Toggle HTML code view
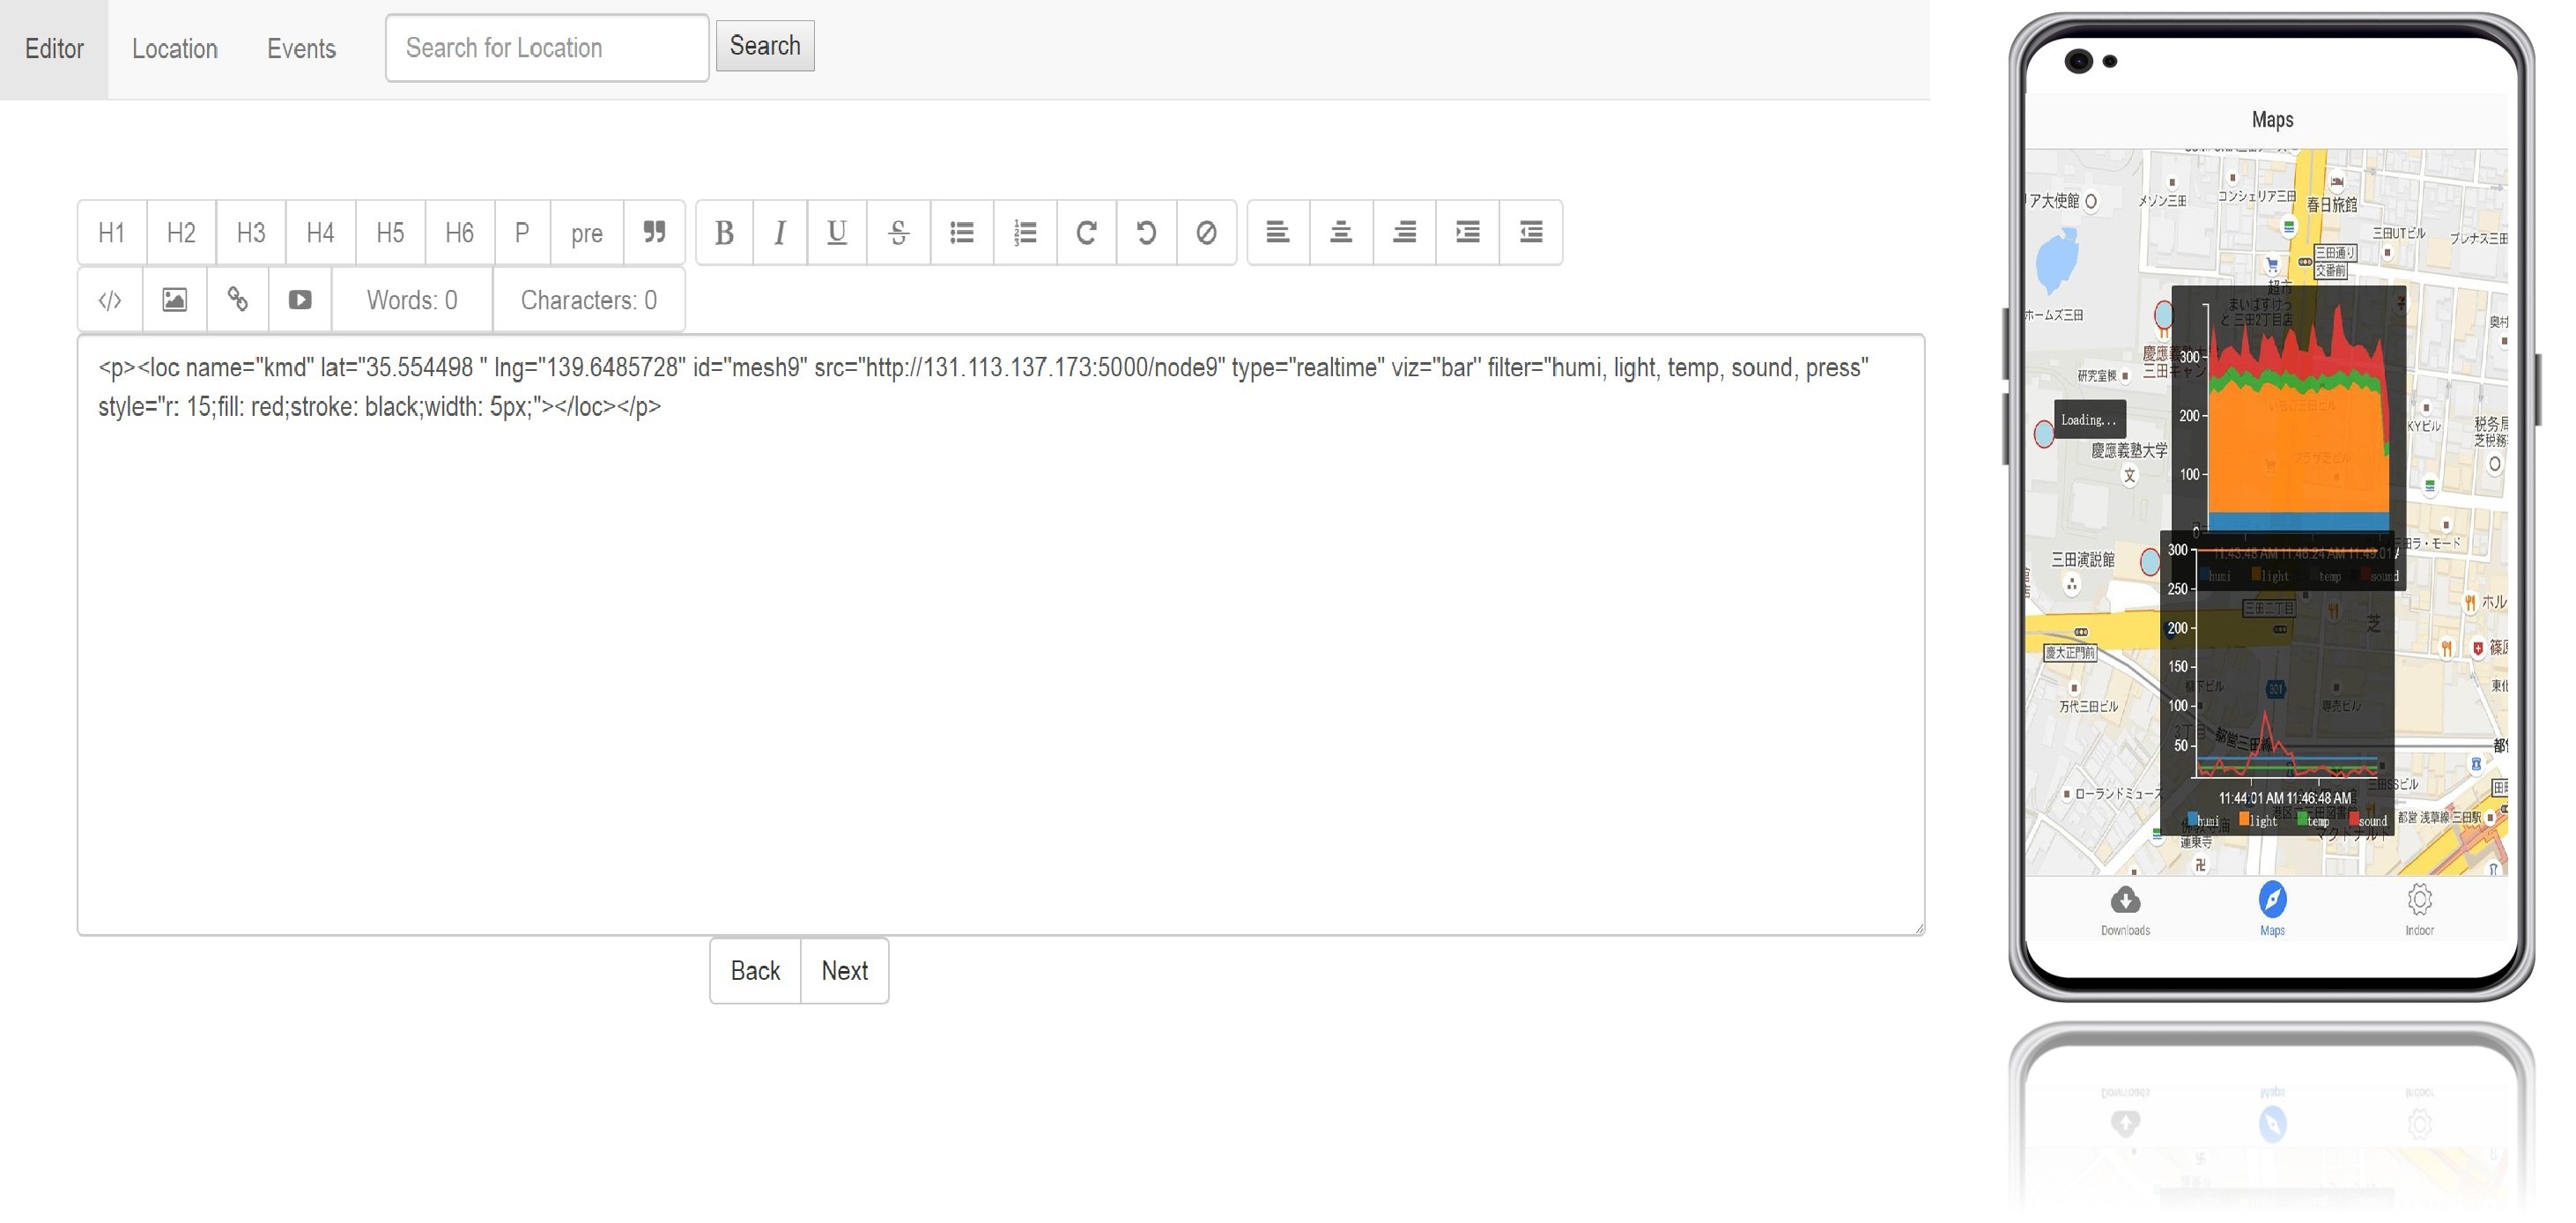The width and height of the screenshot is (2576, 1223). (110, 300)
